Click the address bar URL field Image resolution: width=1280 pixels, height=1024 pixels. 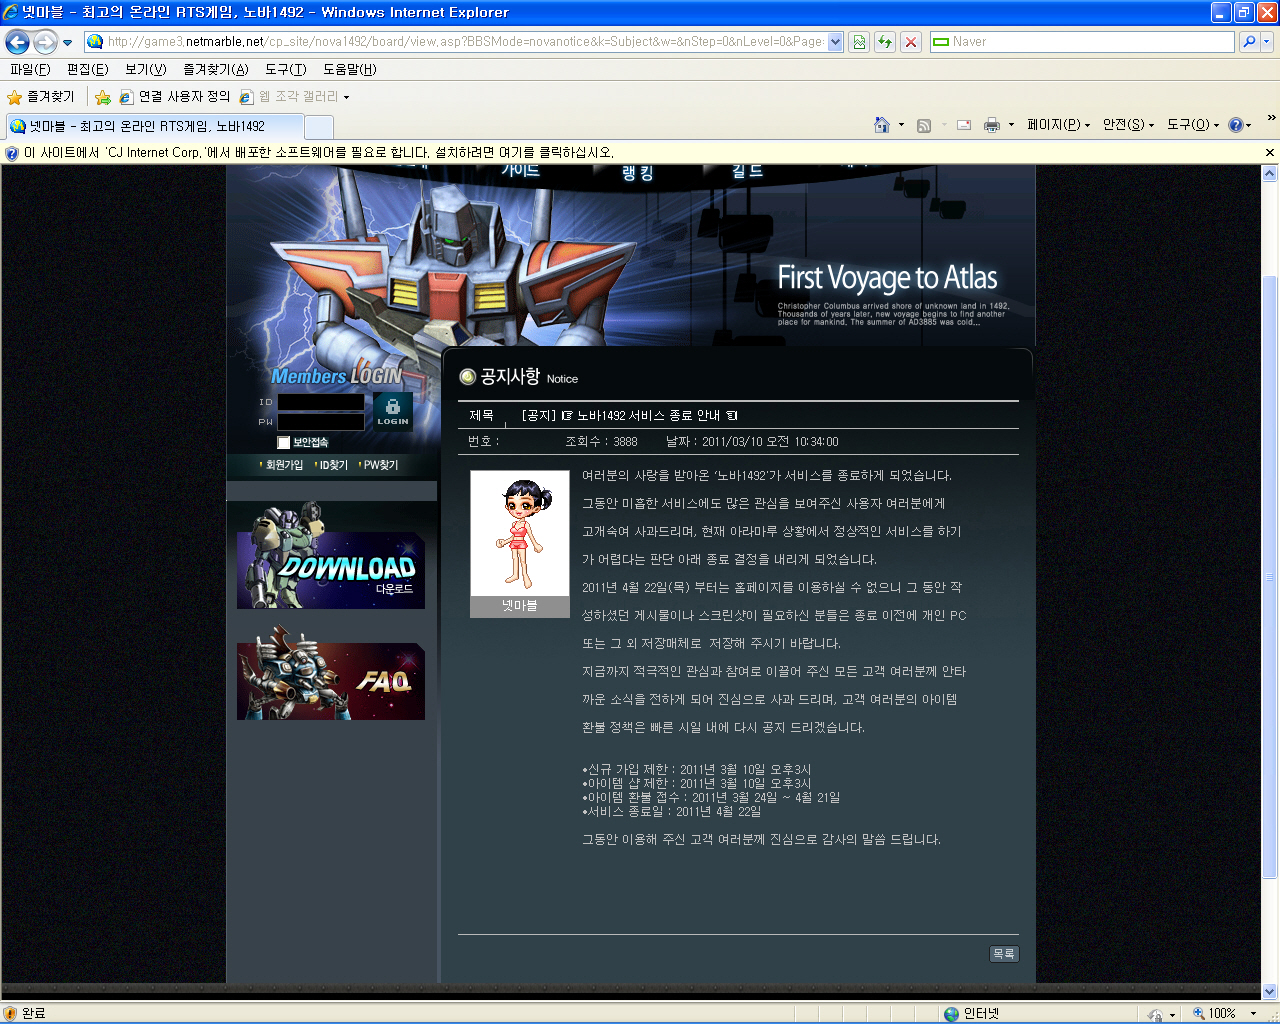pyautogui.click(x=465, y=42)
